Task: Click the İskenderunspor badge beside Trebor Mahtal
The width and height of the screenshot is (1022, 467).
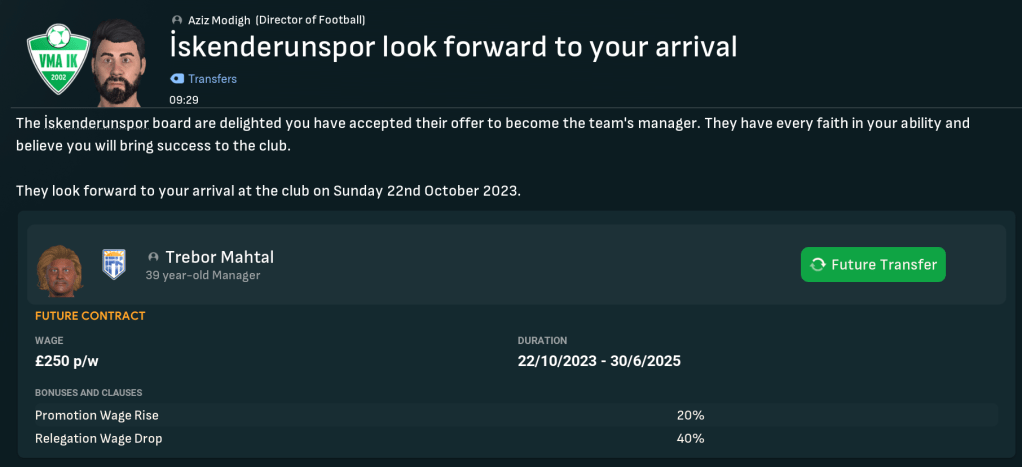Action: coord(114,264)
